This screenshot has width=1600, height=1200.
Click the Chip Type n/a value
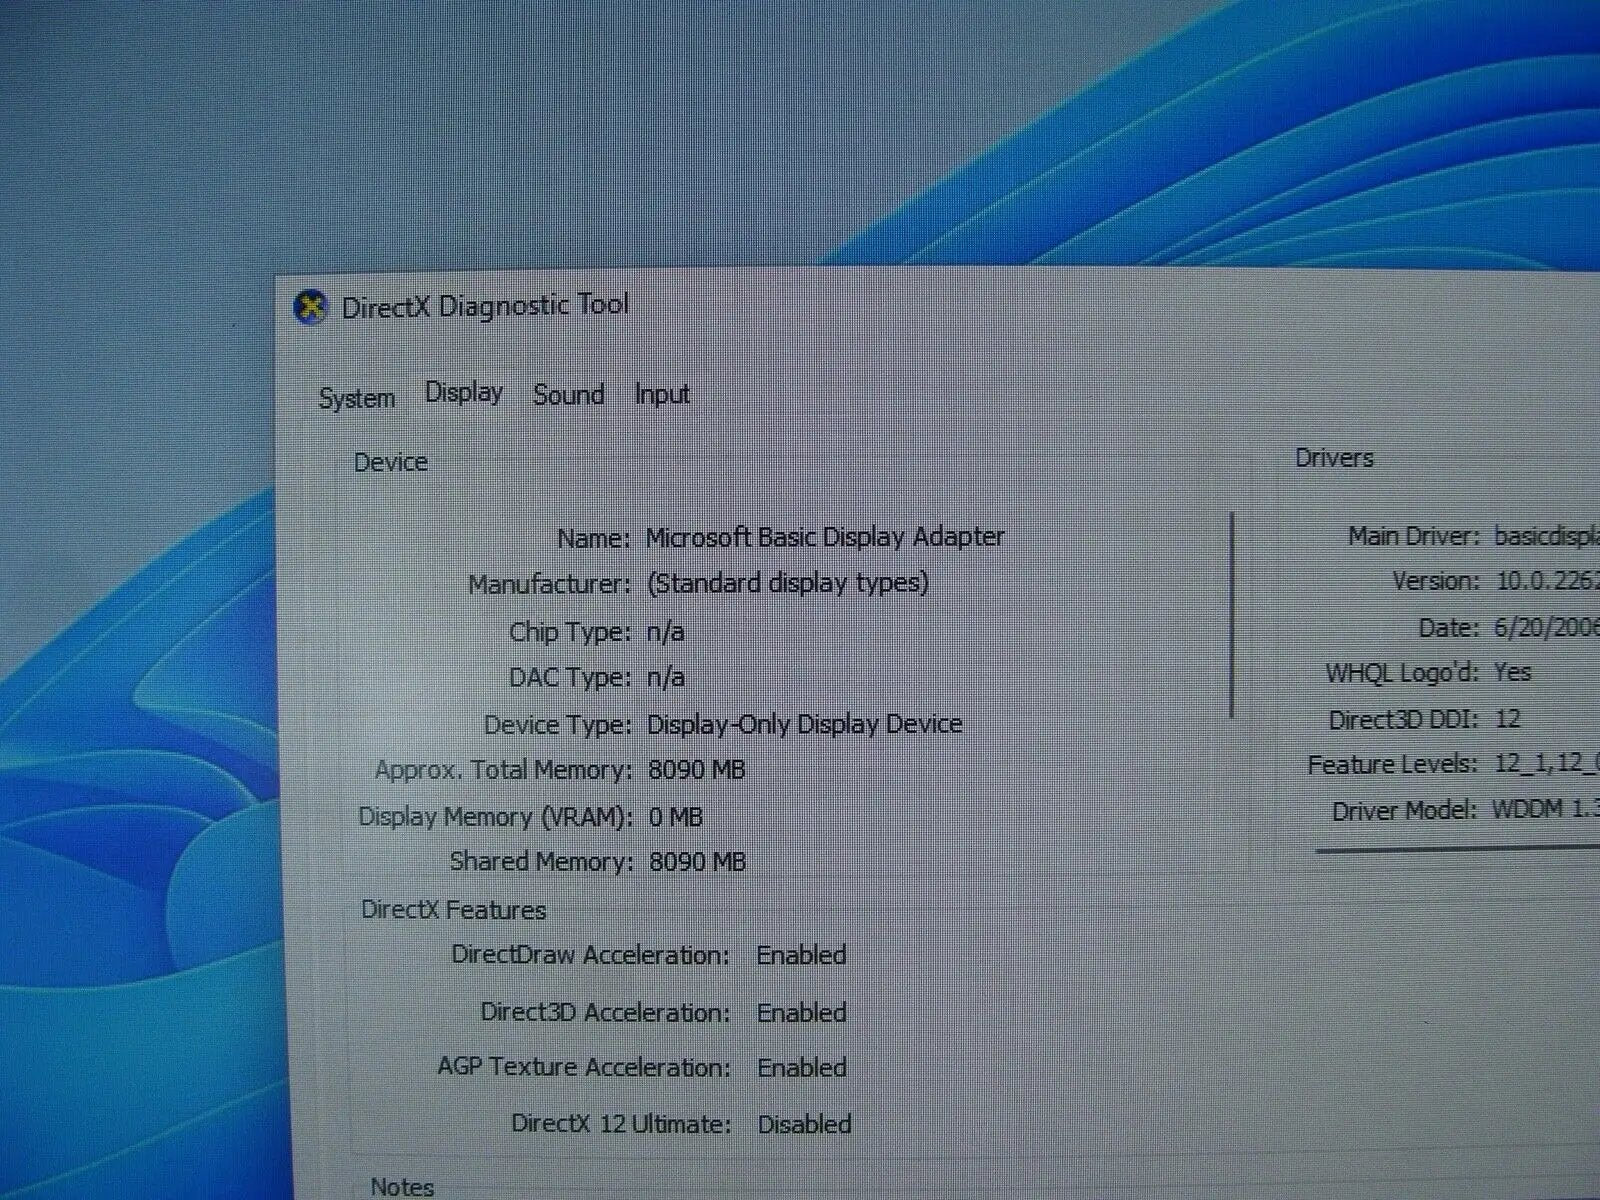coord(666,632)
